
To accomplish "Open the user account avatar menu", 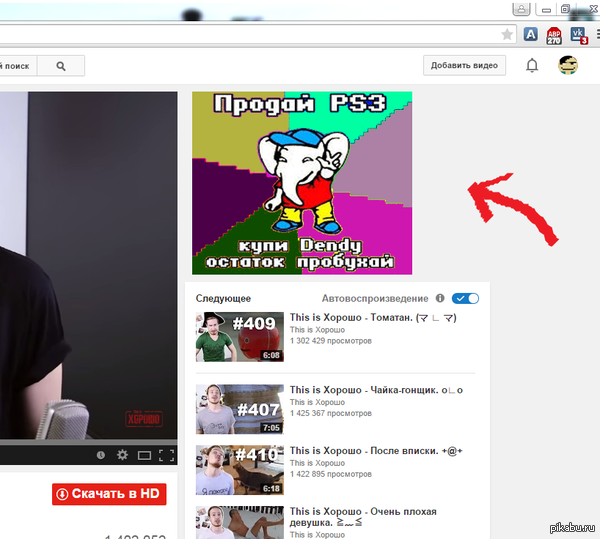I will [568, 66].
